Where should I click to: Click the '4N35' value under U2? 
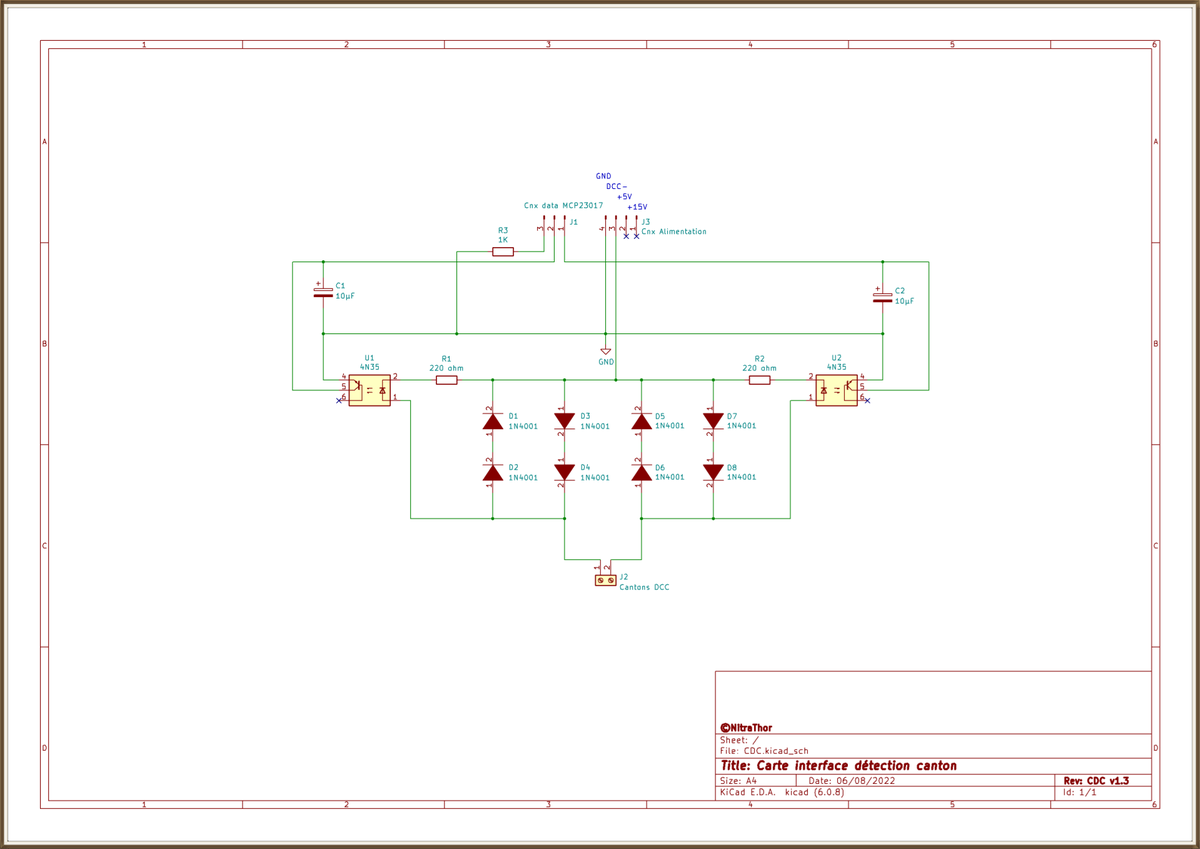tap(837, 367)
